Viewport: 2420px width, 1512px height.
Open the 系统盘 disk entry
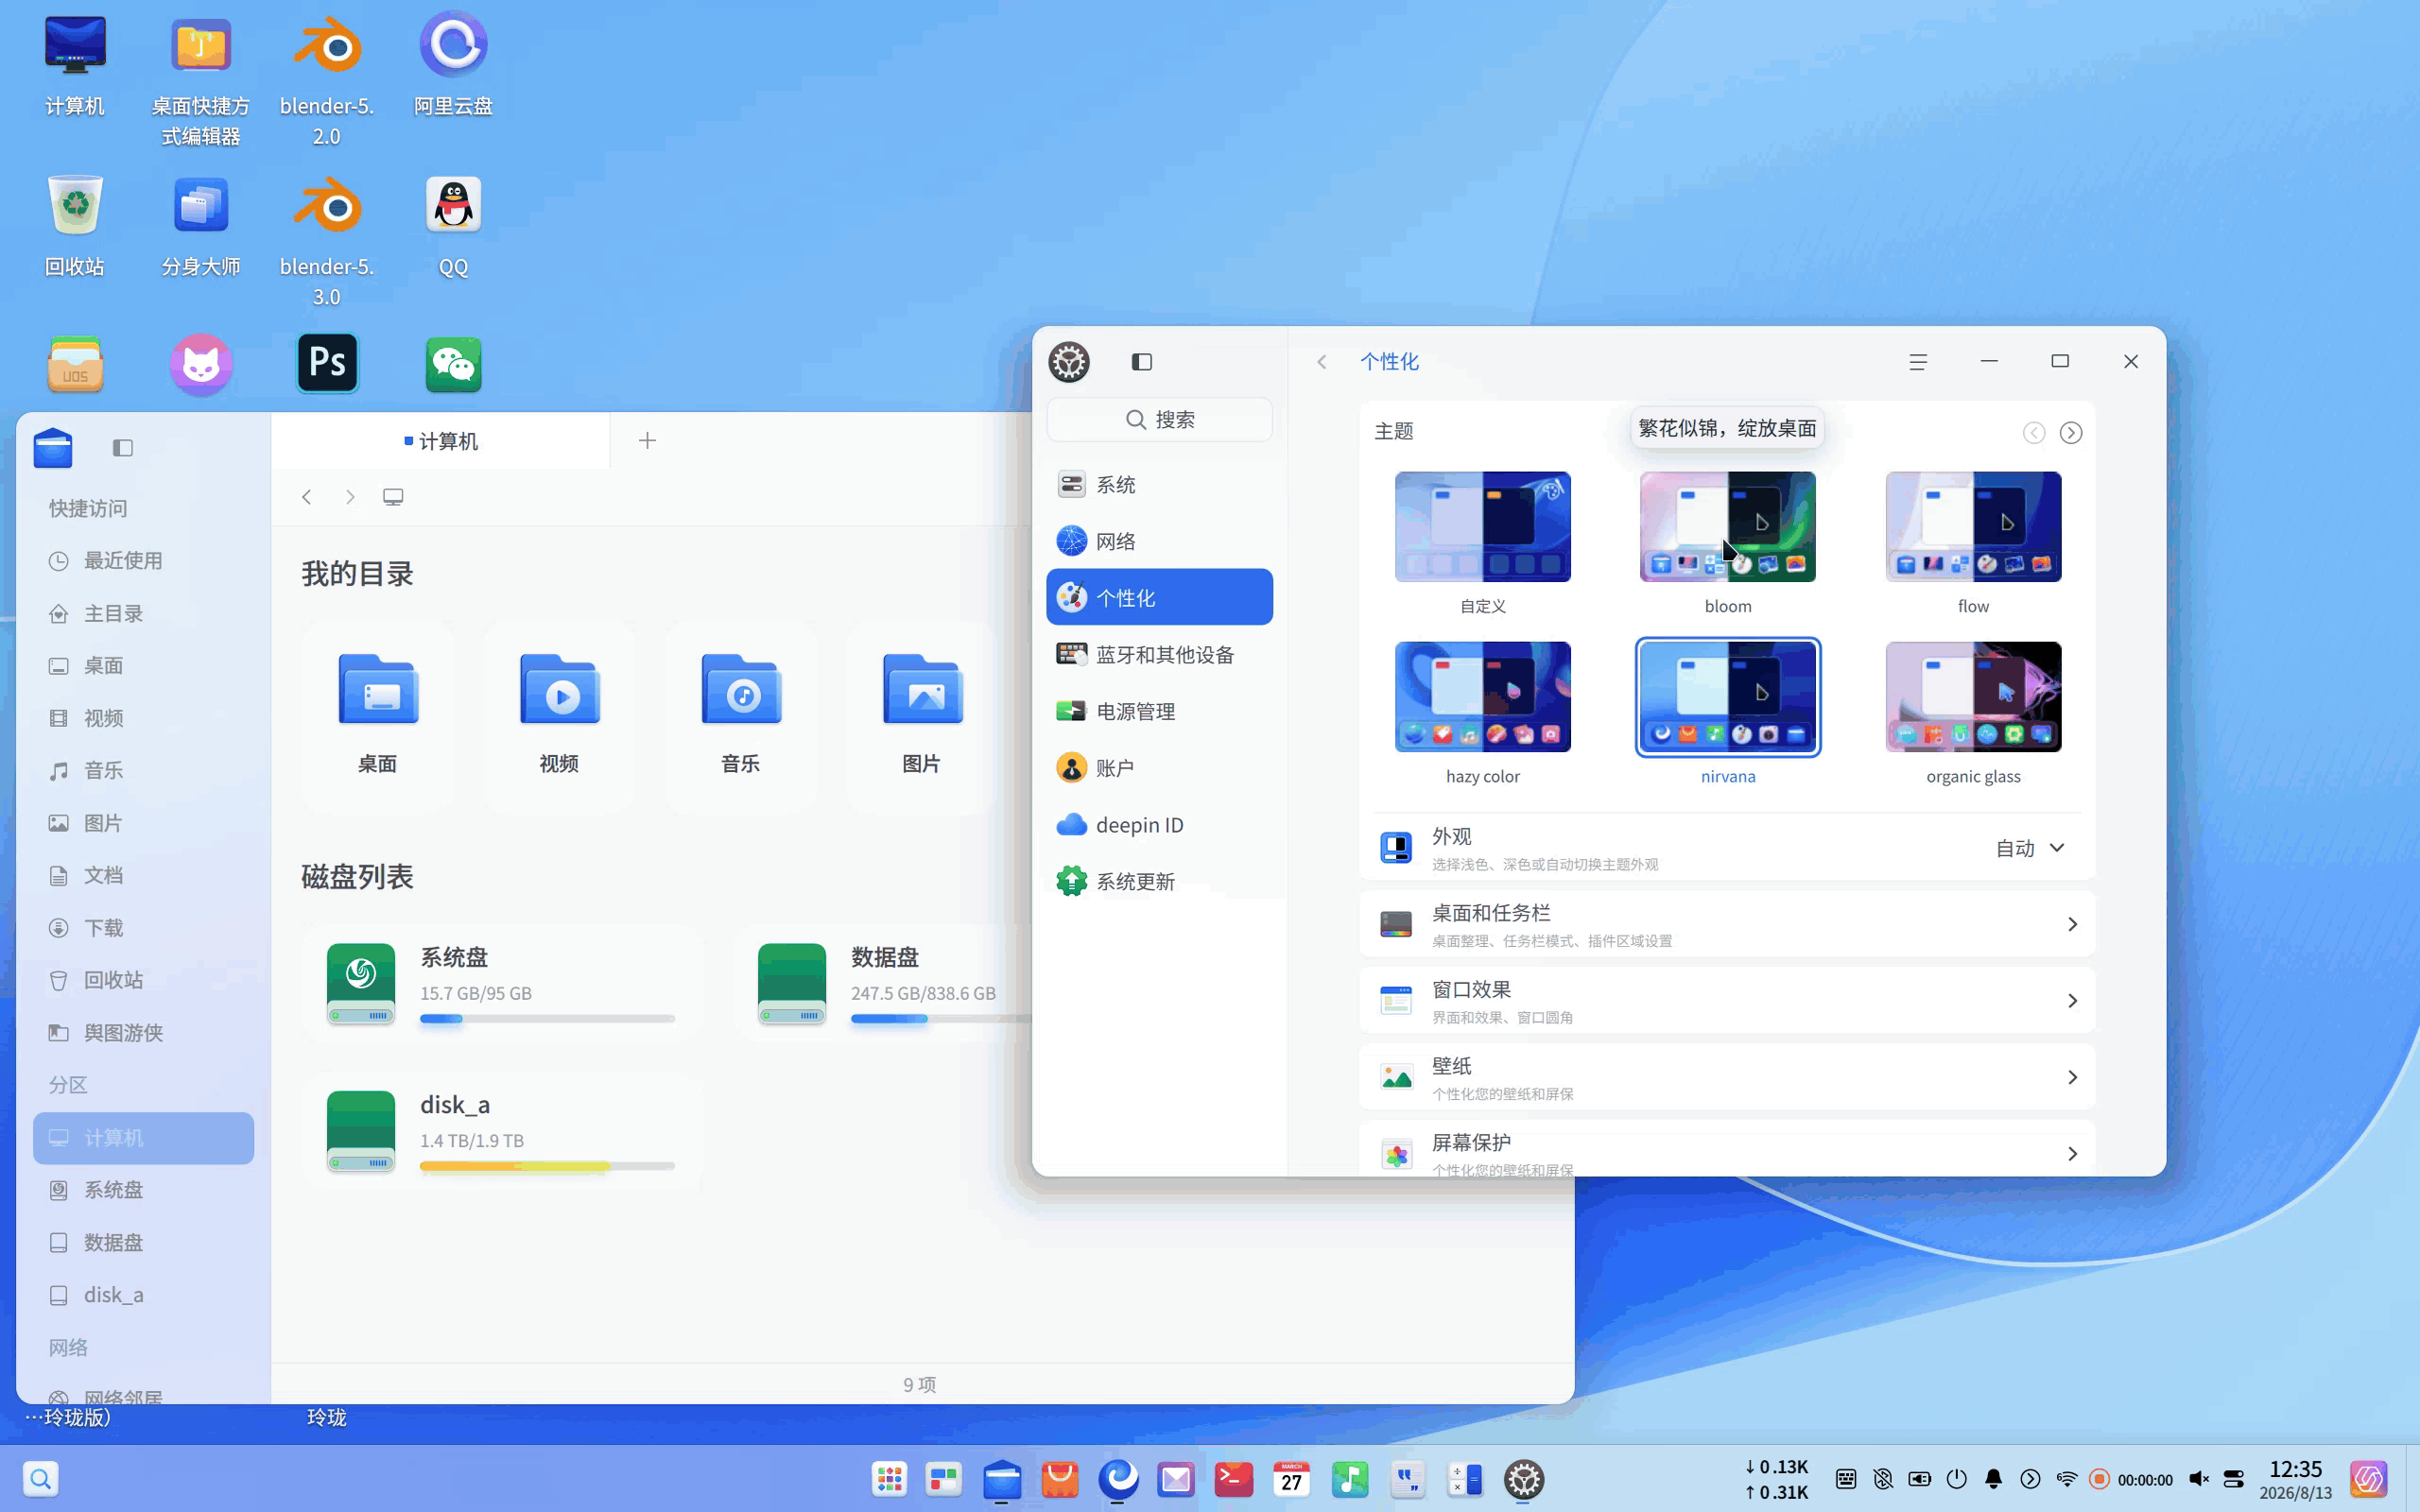pos(500,984)
